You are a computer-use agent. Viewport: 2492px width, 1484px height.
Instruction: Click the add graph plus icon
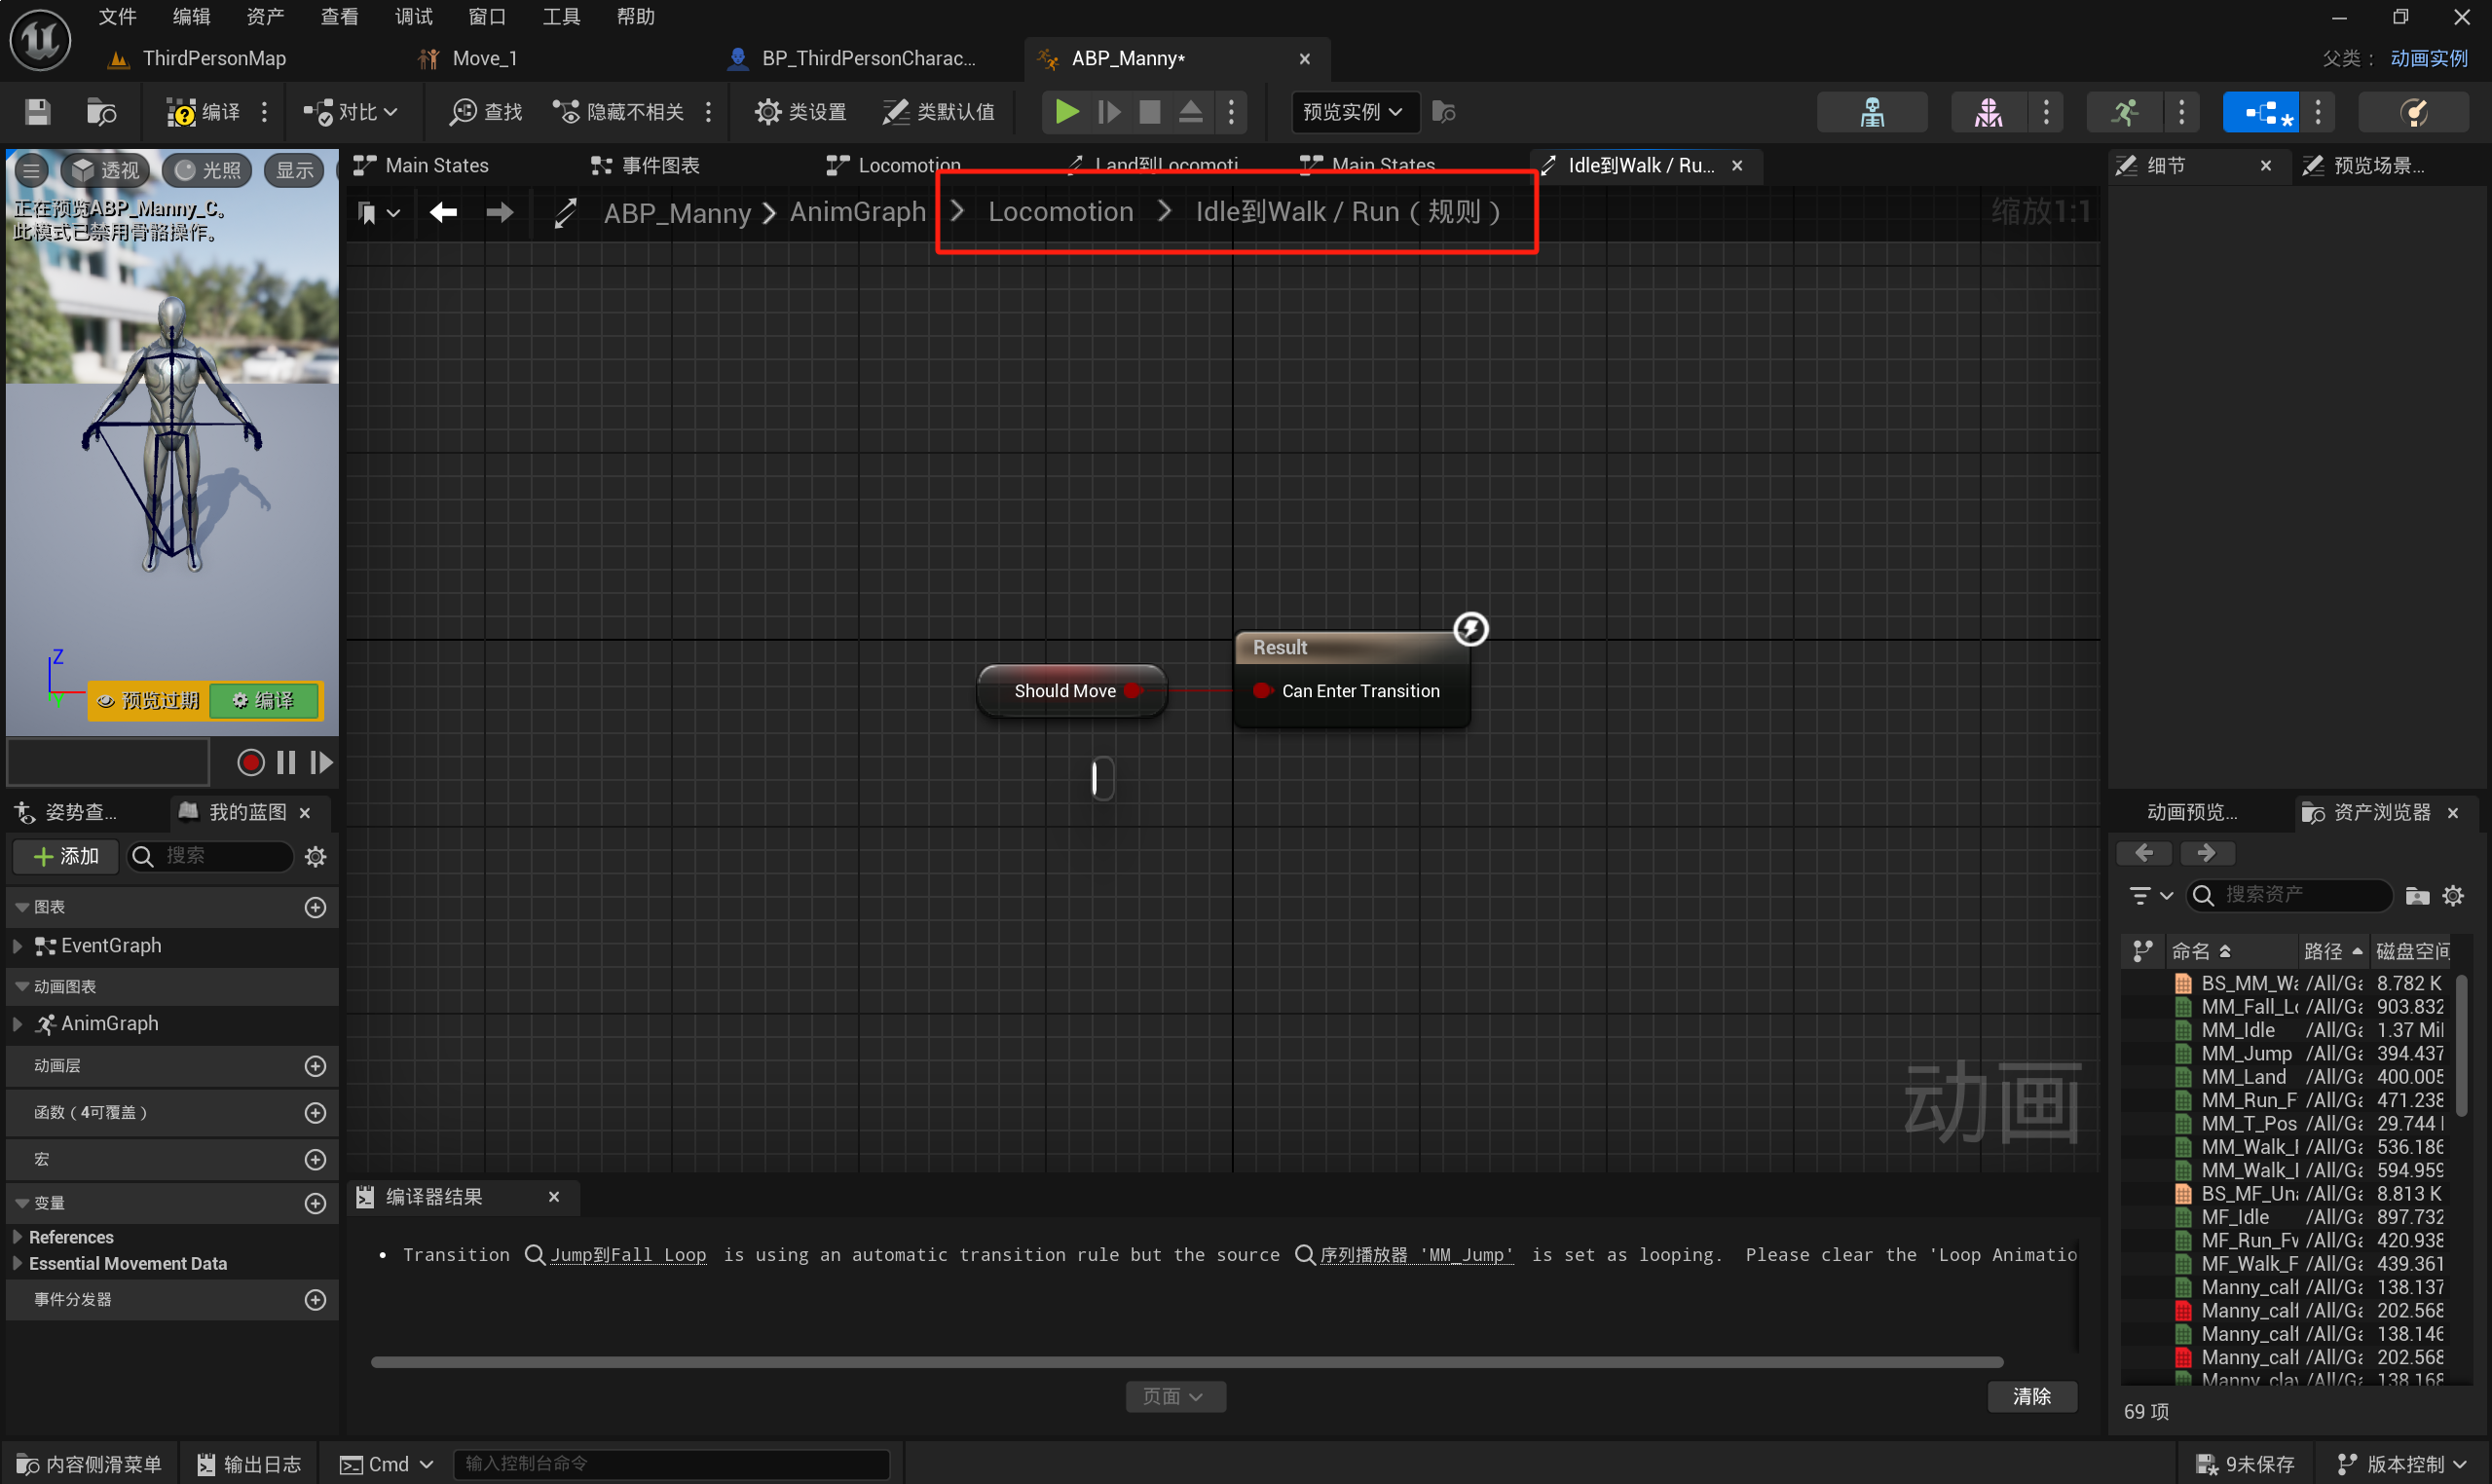[x=315, y=907]
